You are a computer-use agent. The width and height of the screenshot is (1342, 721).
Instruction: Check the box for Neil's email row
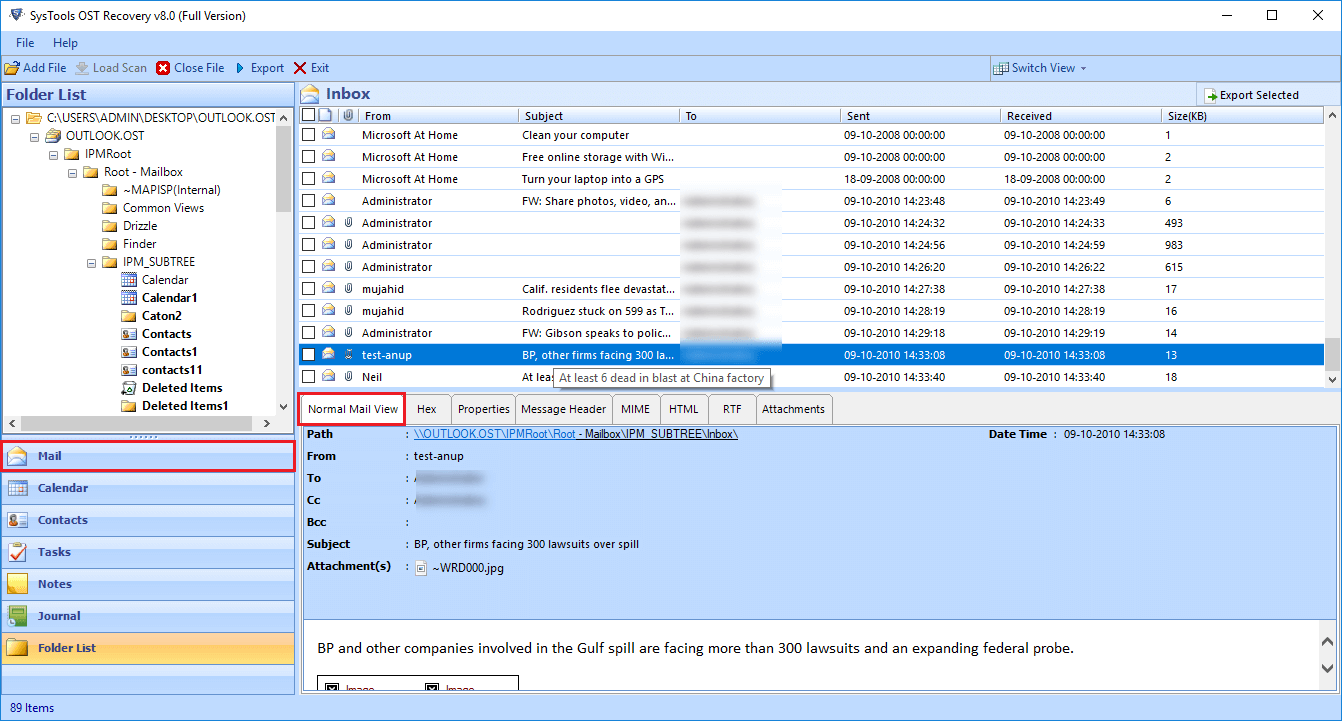[309, 377]
